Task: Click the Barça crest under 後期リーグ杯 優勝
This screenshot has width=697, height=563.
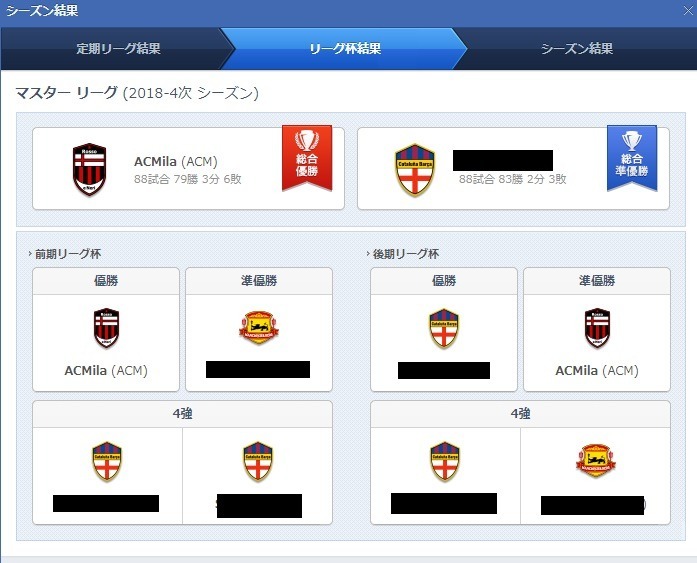Action: (x=444, y=328)
